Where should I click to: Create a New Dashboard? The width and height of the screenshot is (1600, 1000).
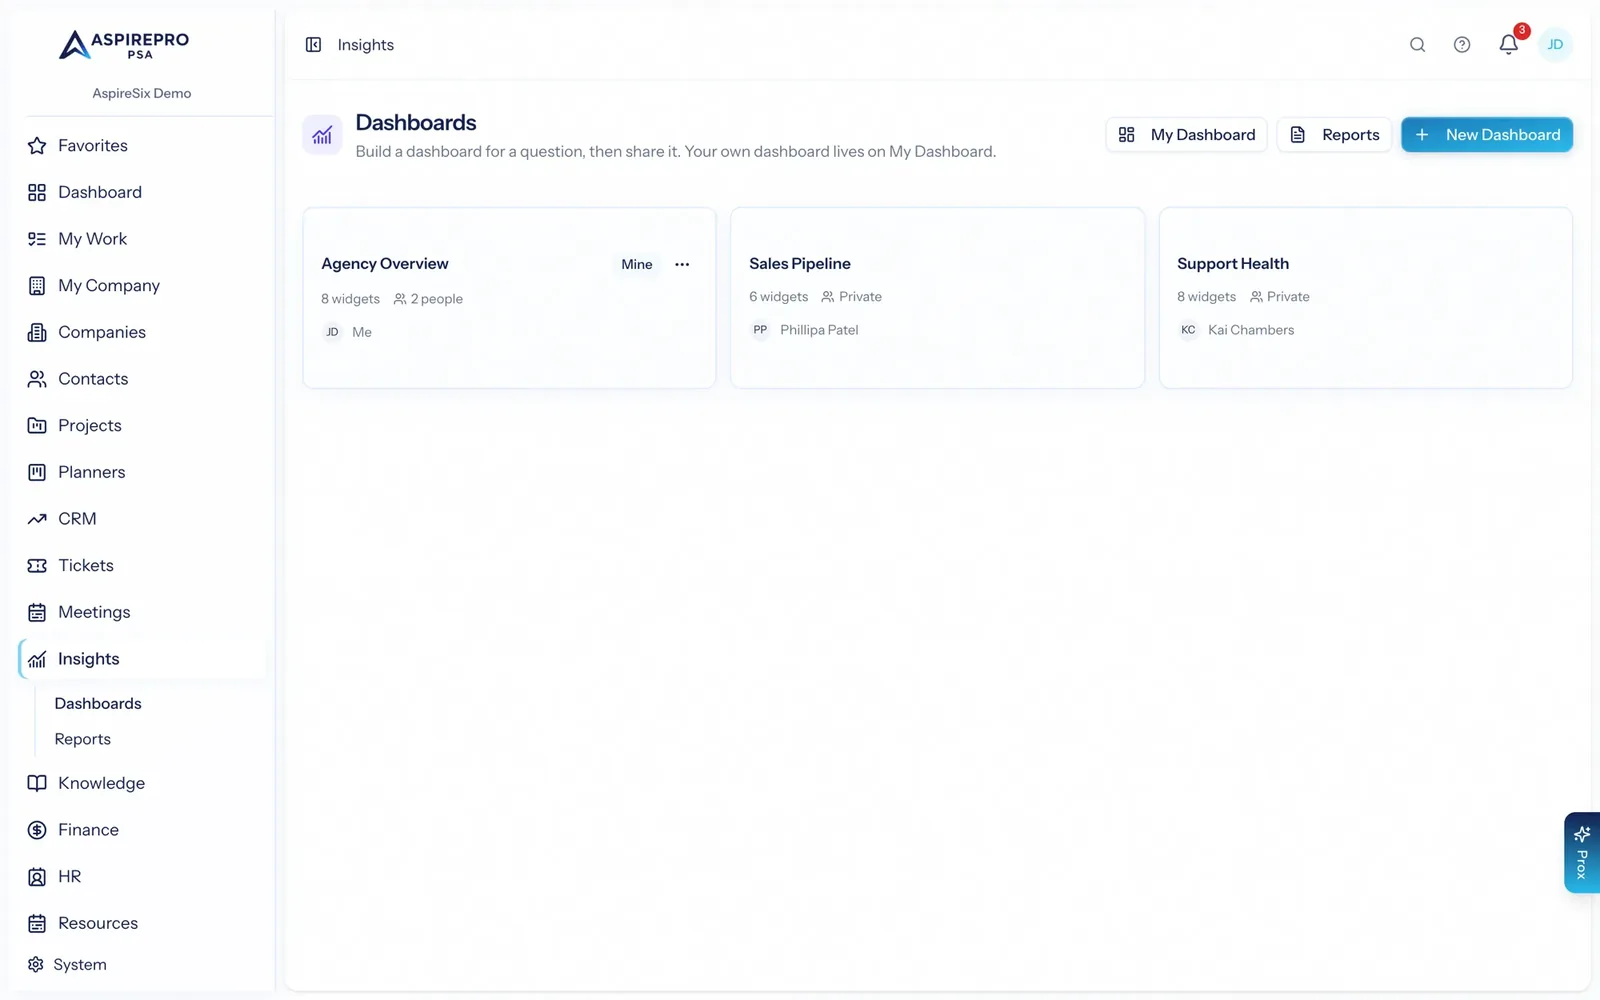(x=1487, y=135)
